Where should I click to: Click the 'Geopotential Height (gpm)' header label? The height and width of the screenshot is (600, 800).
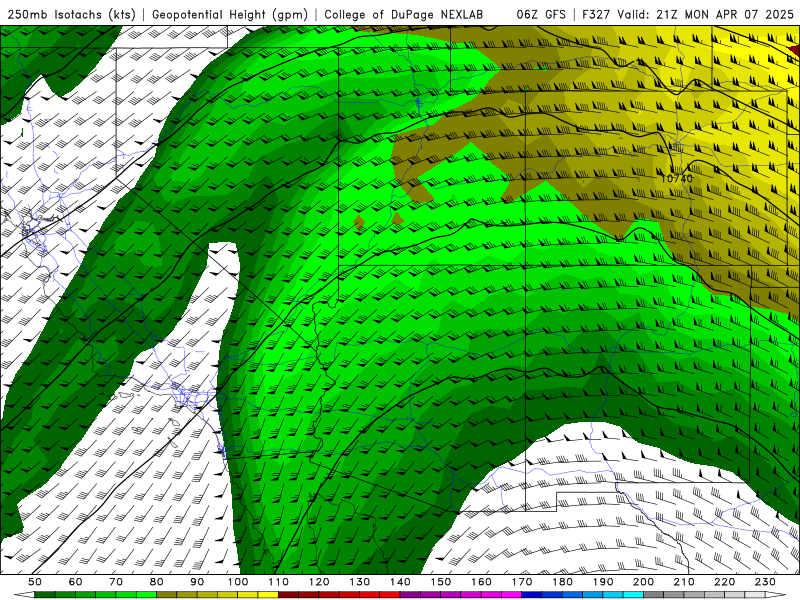coord(230,15)
